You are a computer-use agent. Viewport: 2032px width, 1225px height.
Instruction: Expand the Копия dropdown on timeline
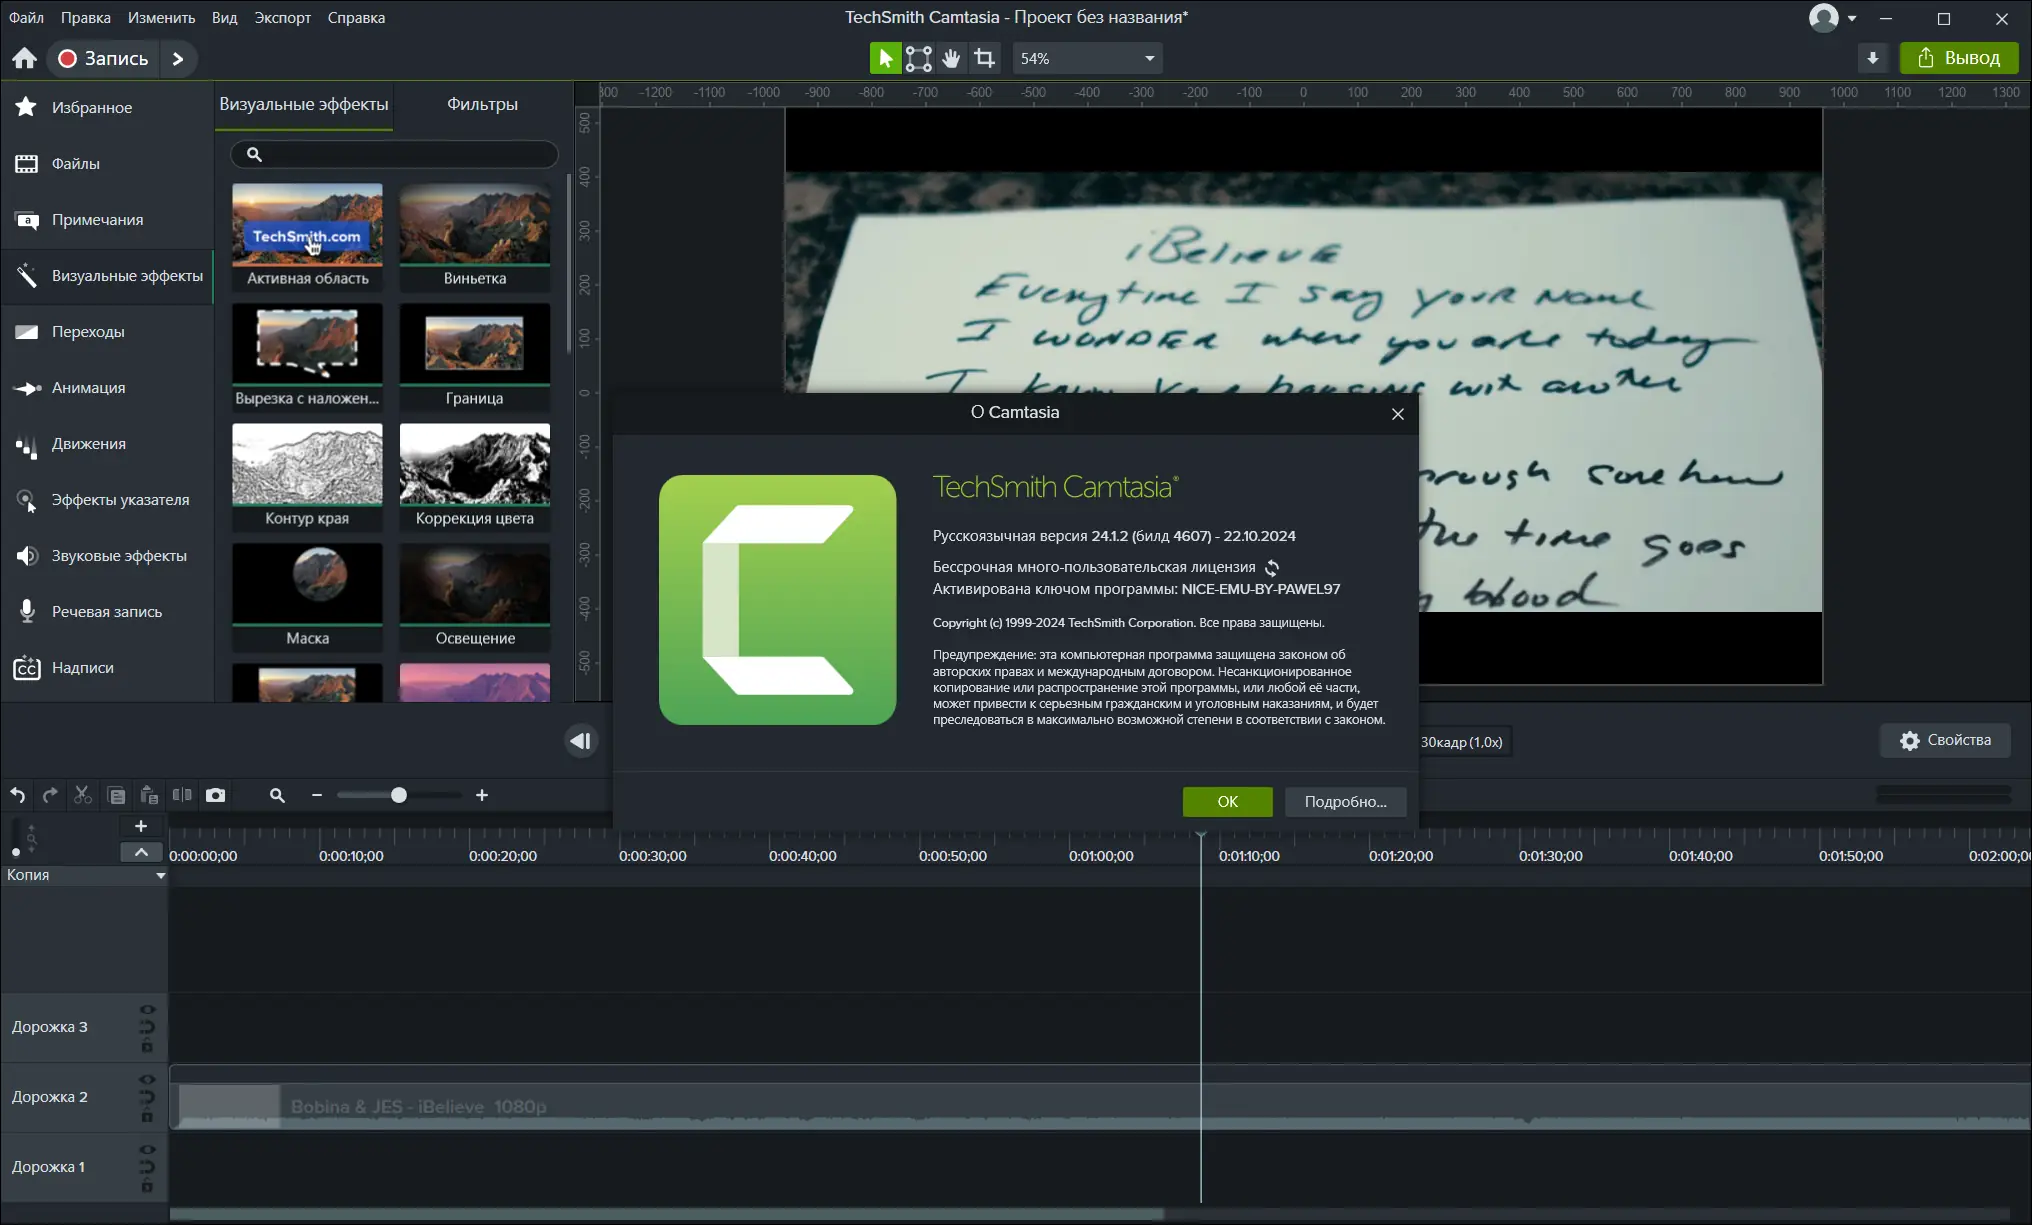160,875
